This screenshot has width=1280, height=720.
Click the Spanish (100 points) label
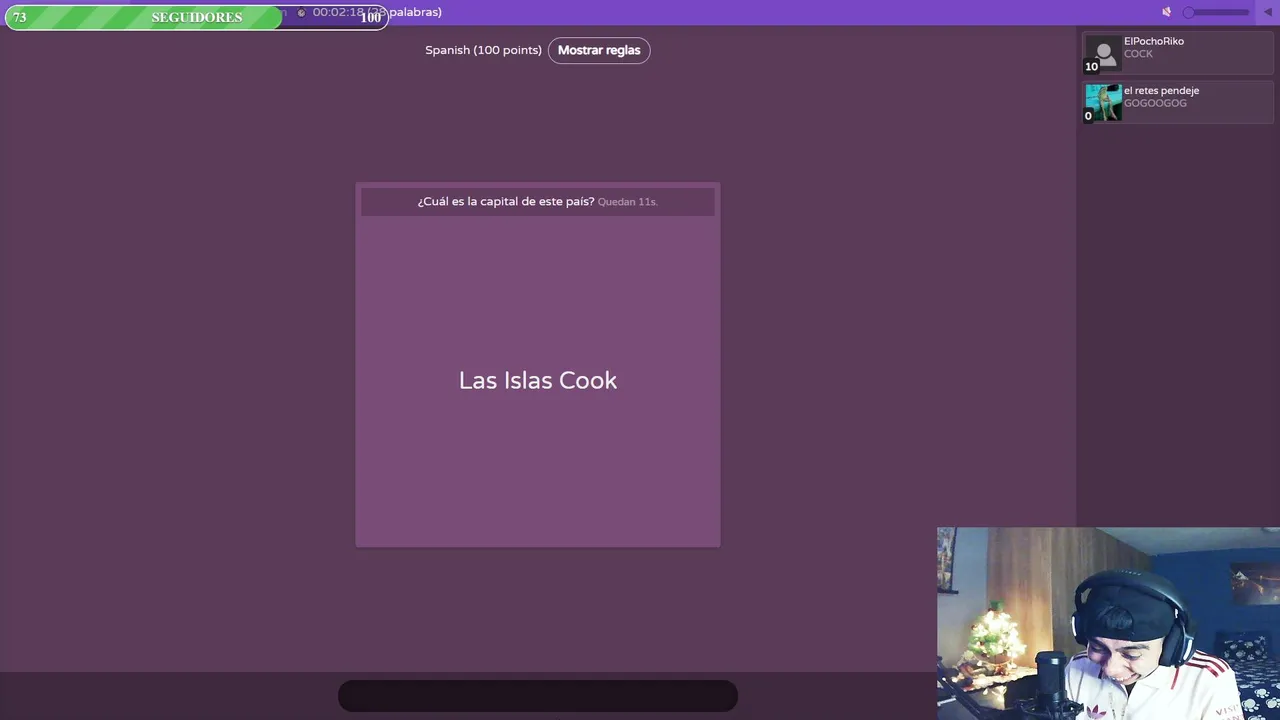pyautogui.click(x=483, y=50)
